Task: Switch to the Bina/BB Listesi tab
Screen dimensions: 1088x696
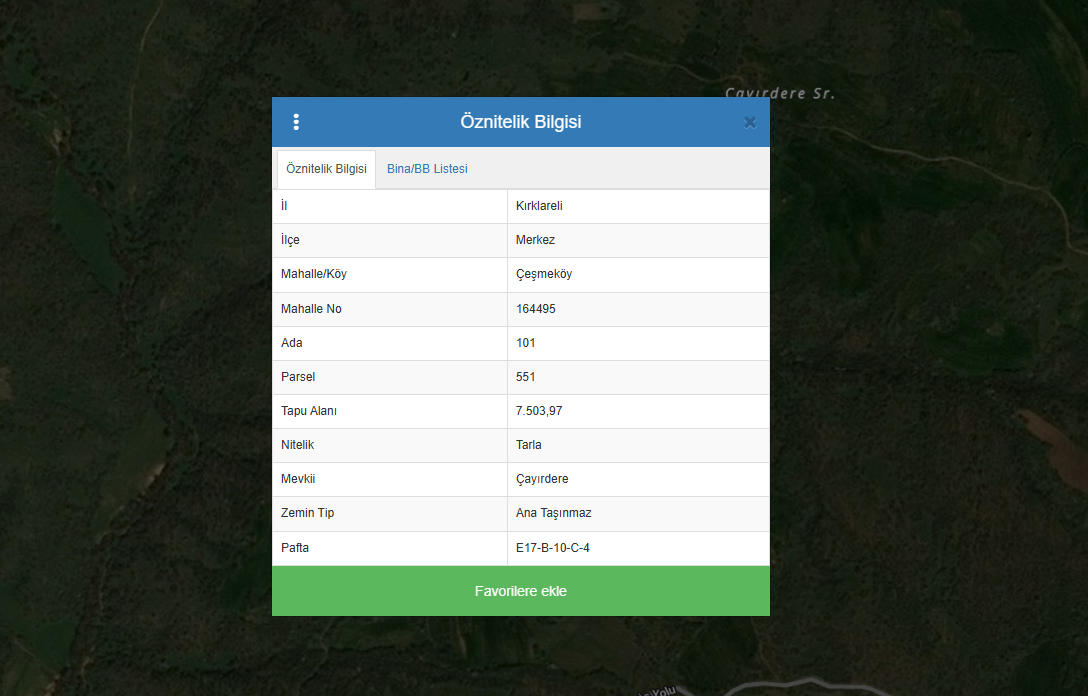Action: pos(427,169)
